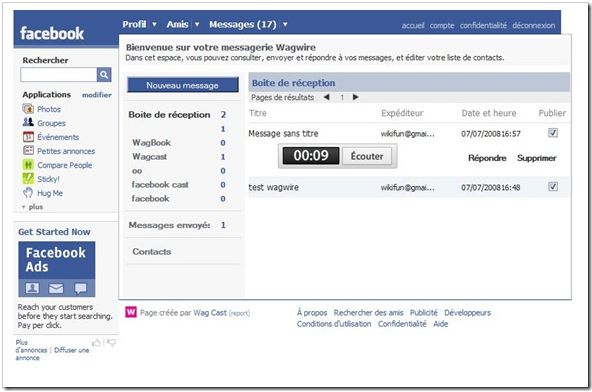Viewport: 592px width, 392px height.
Task: Open the Contacts section
Action: point(152,252)
